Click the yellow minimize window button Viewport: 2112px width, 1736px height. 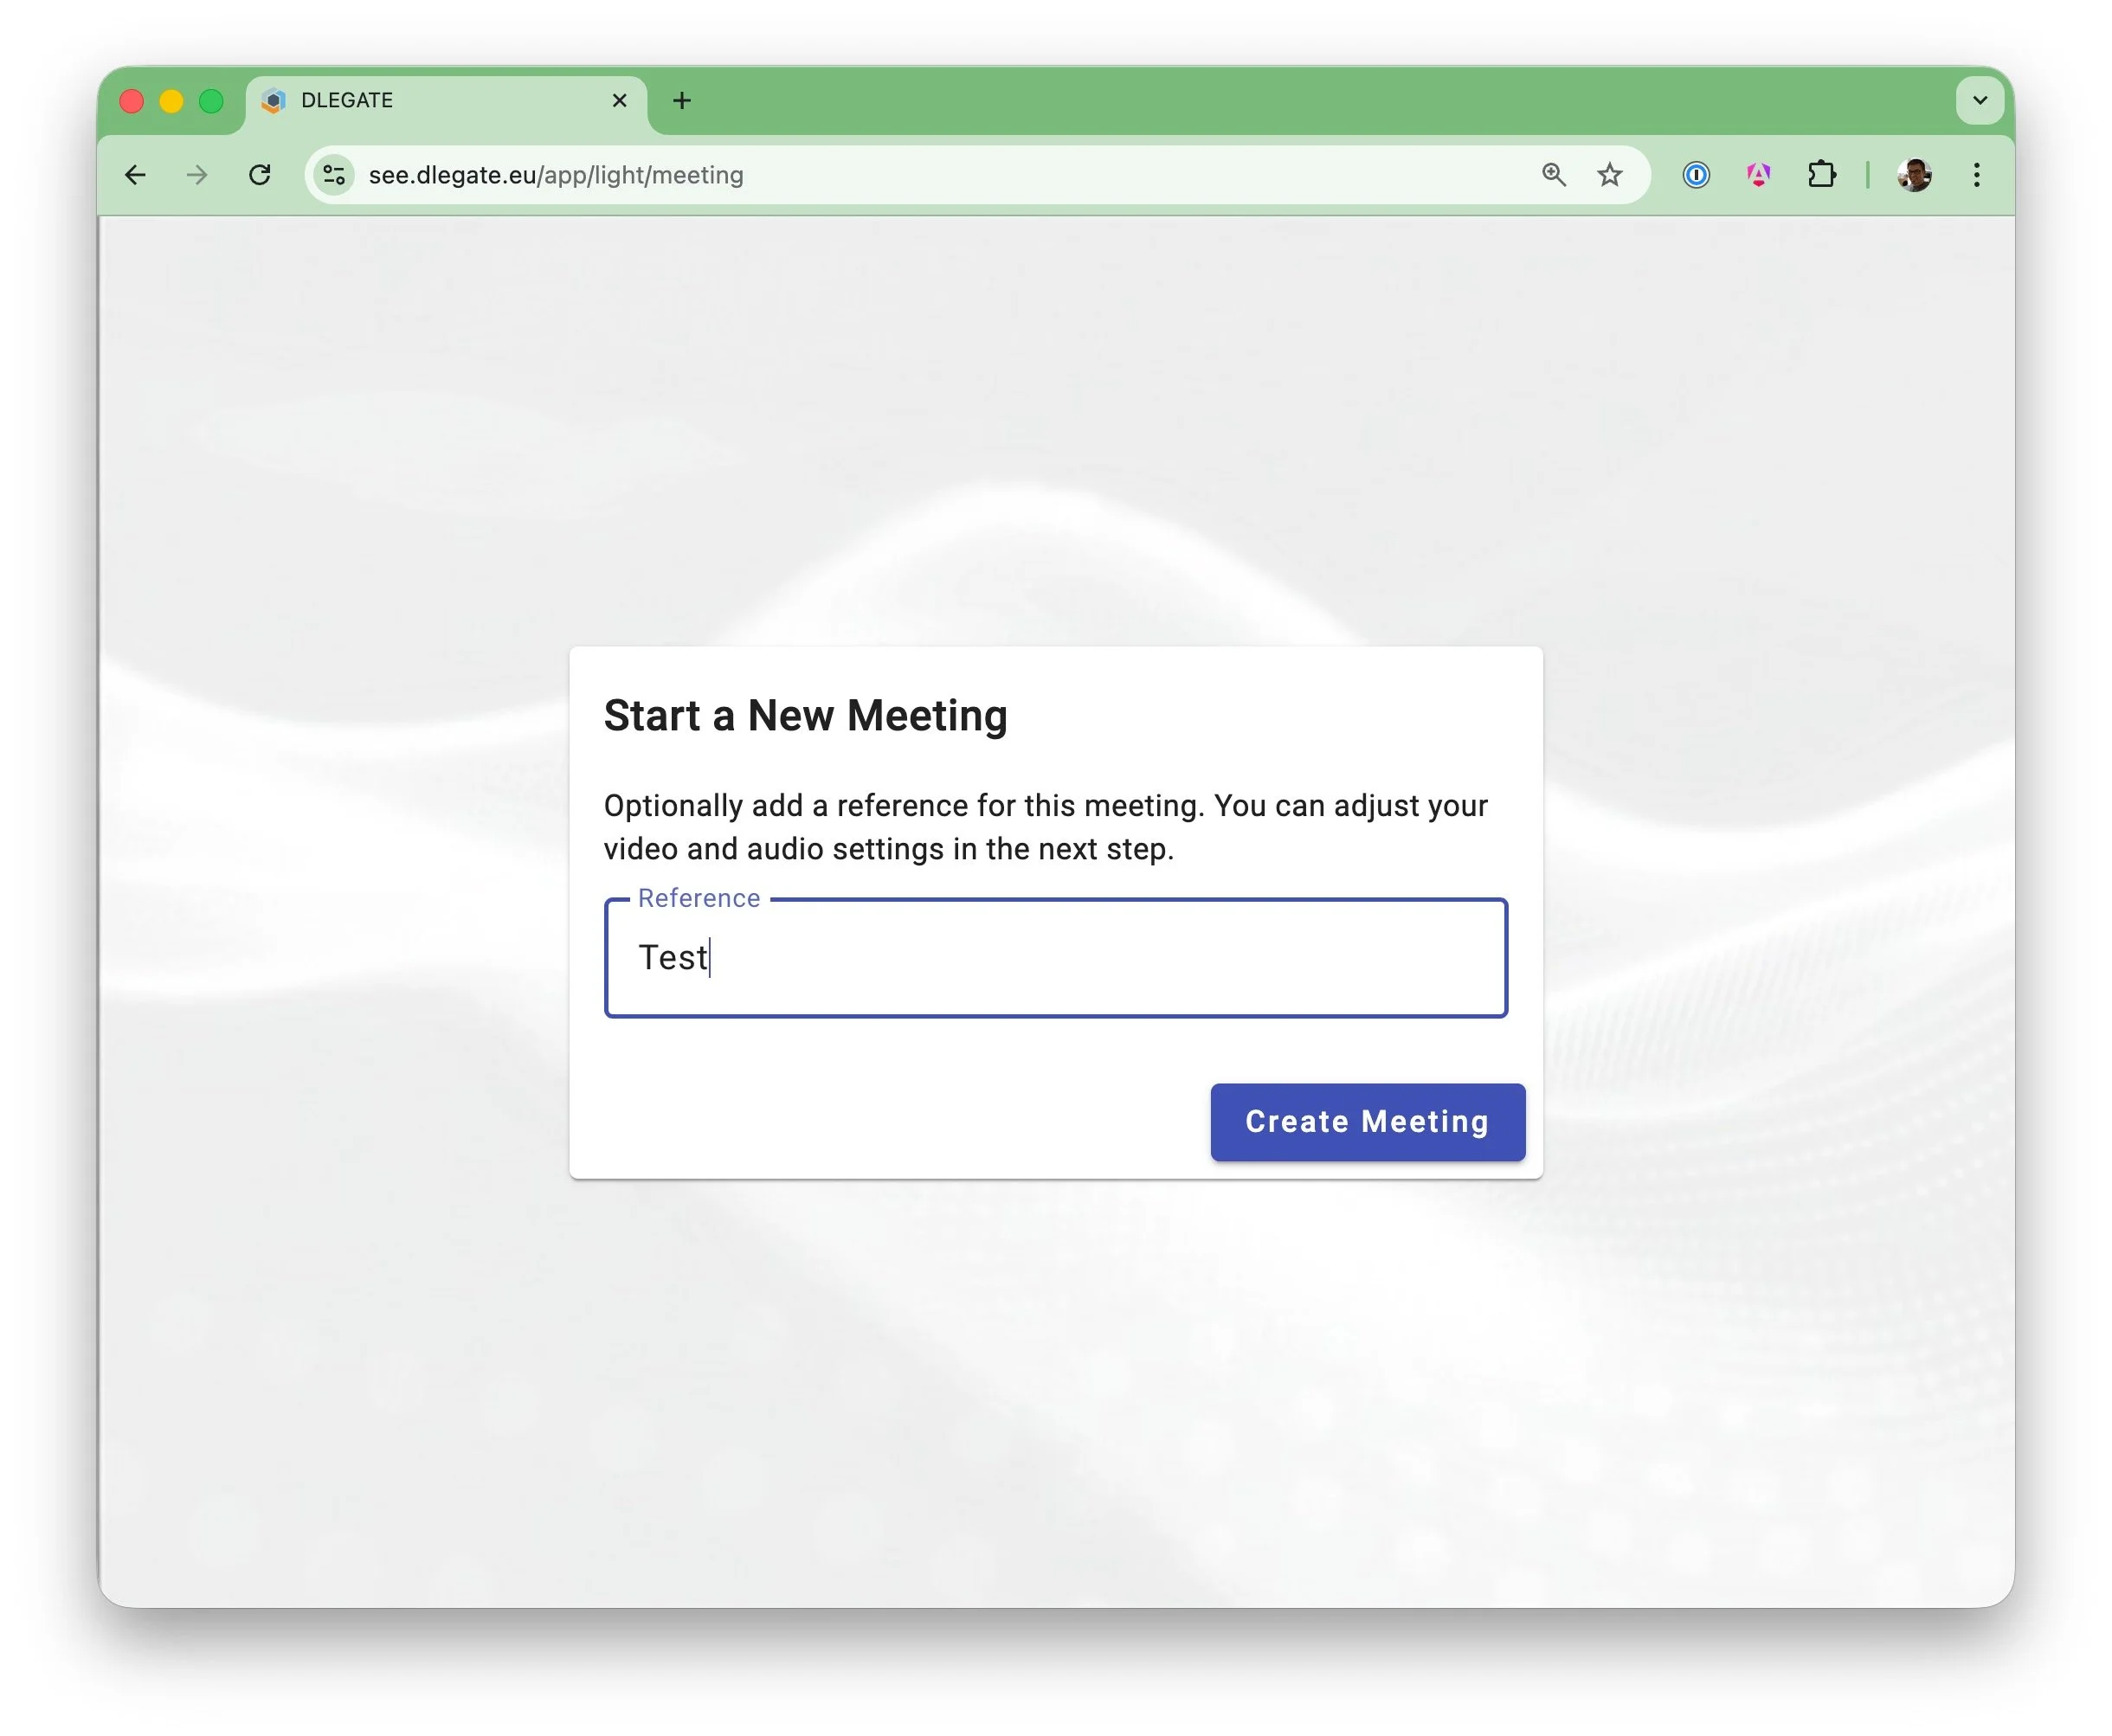tap(171, 101)
